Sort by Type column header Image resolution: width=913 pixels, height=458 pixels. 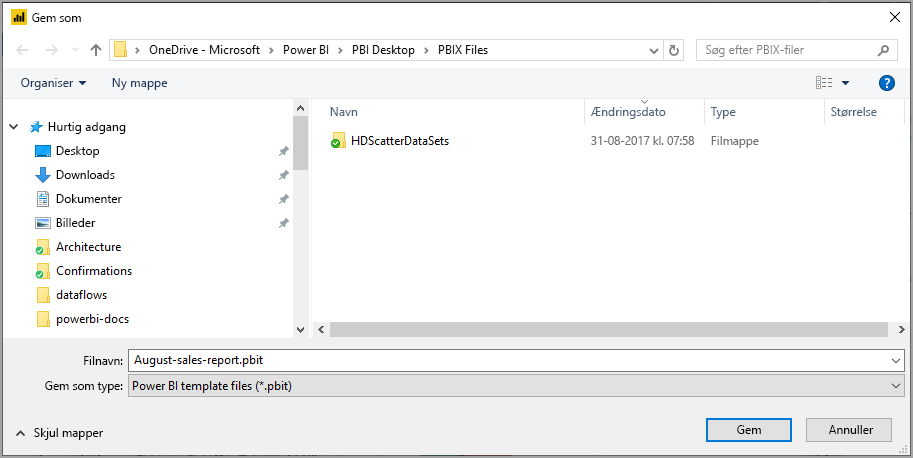point(723,112)
